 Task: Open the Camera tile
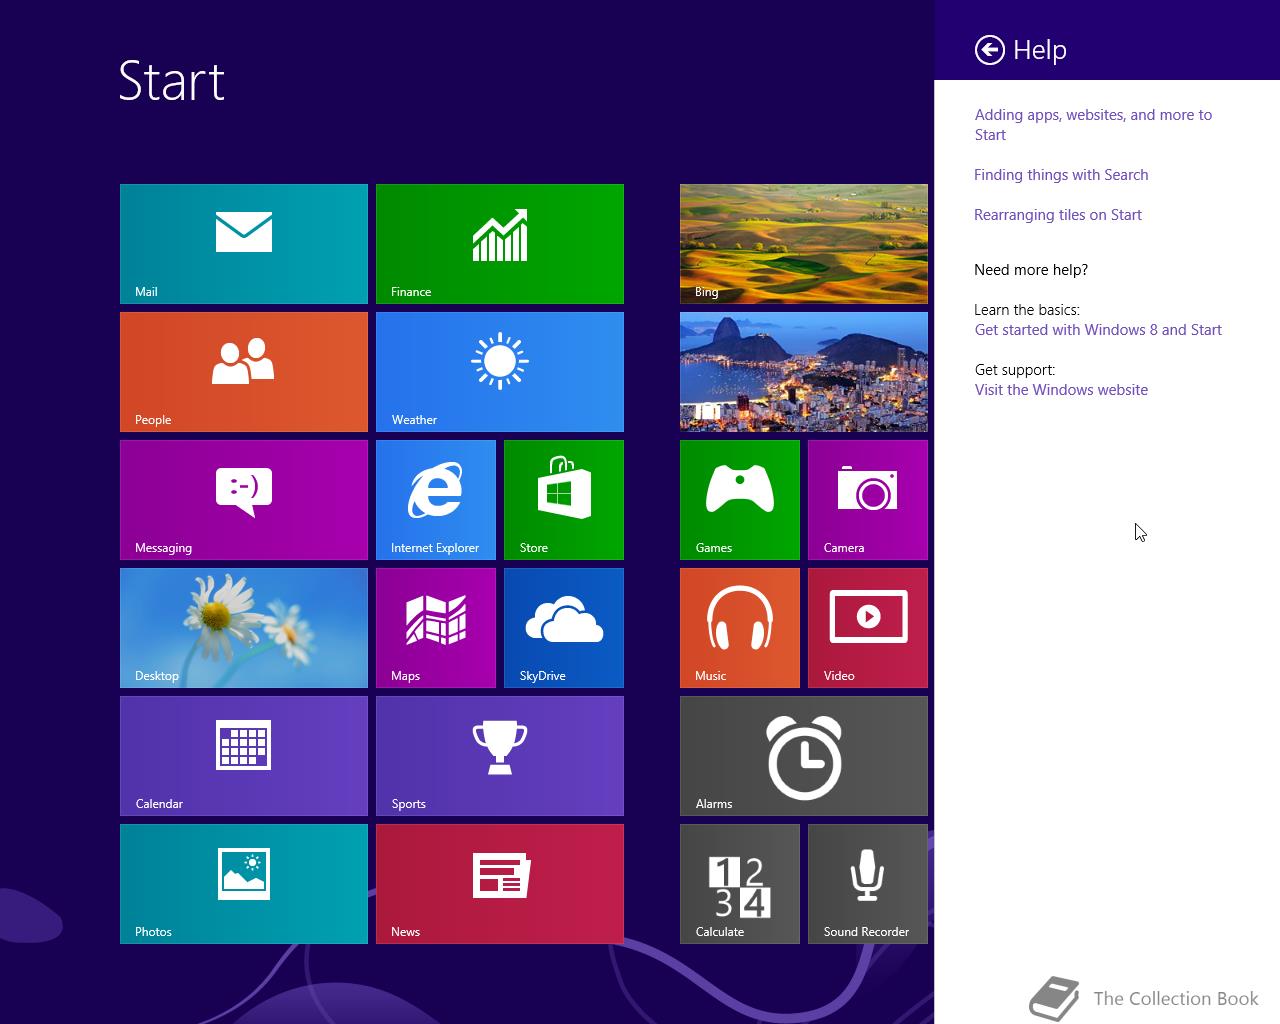868,500
